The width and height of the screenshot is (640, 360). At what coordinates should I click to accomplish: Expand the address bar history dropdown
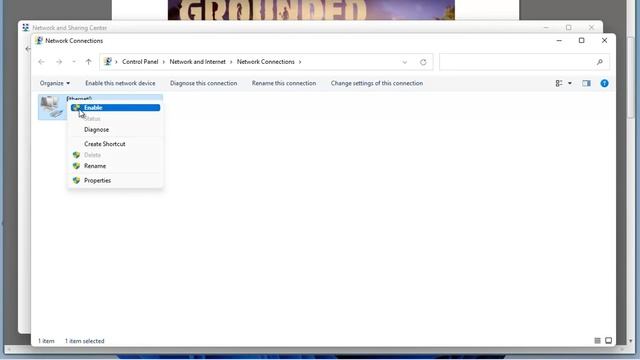click(x=404, y=62)
